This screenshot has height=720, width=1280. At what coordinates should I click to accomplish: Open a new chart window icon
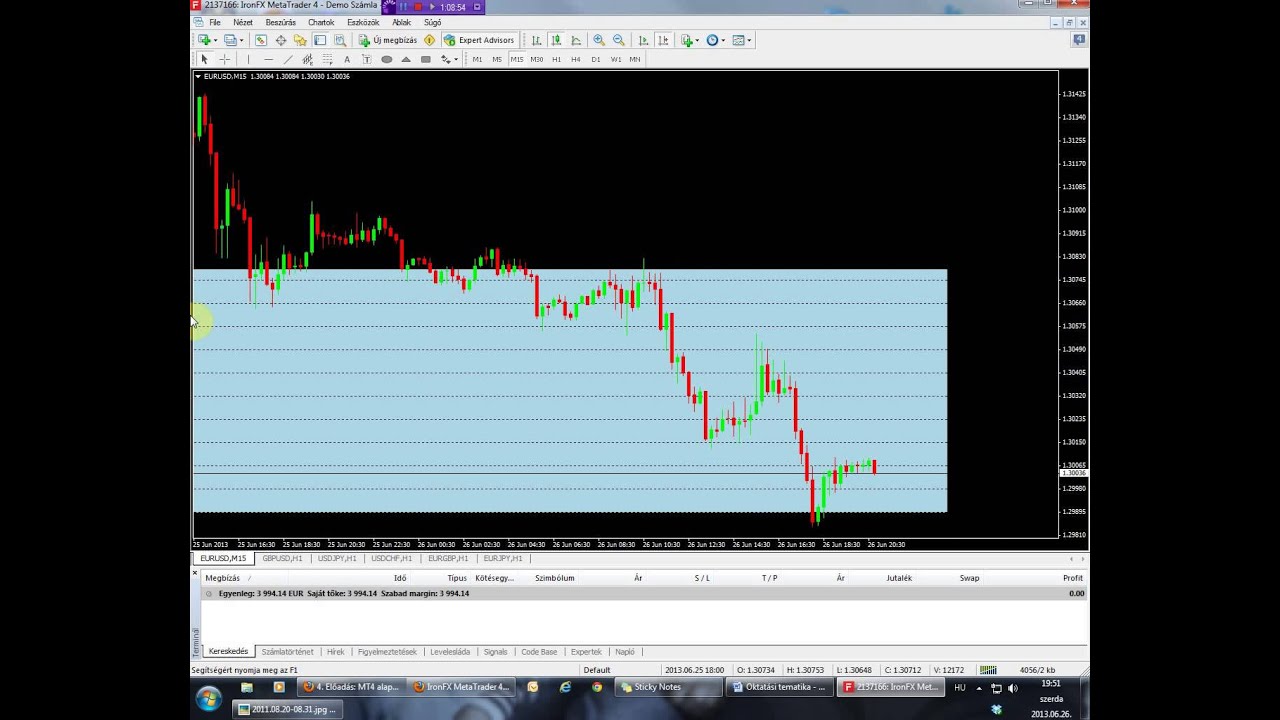203,40
